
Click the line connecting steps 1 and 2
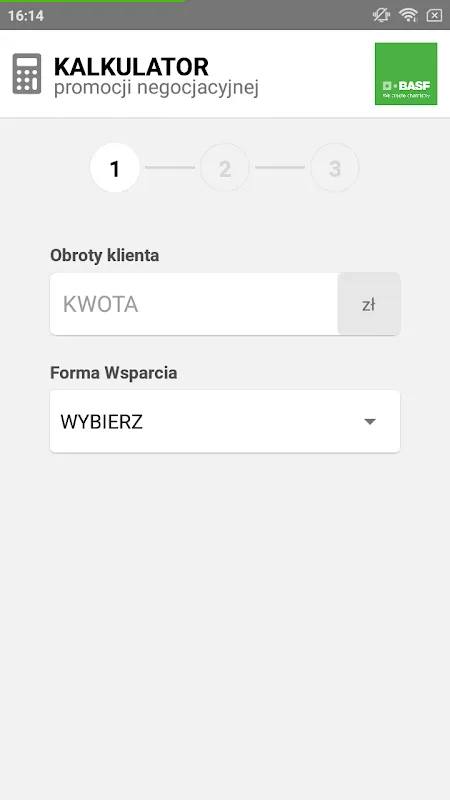pos(170,167)
